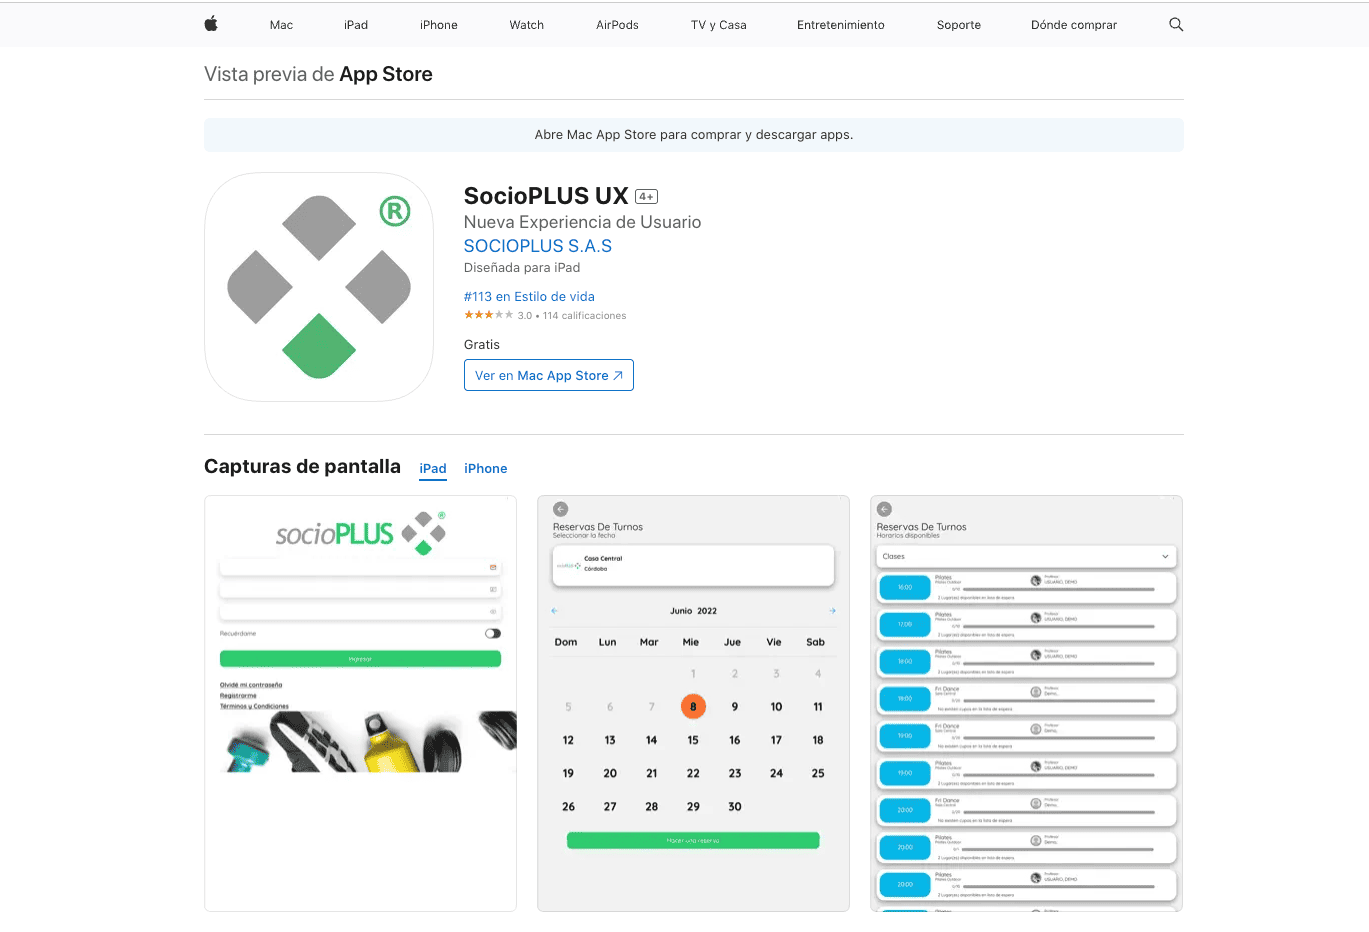Click the Apple logo icon

coord(211,24)
